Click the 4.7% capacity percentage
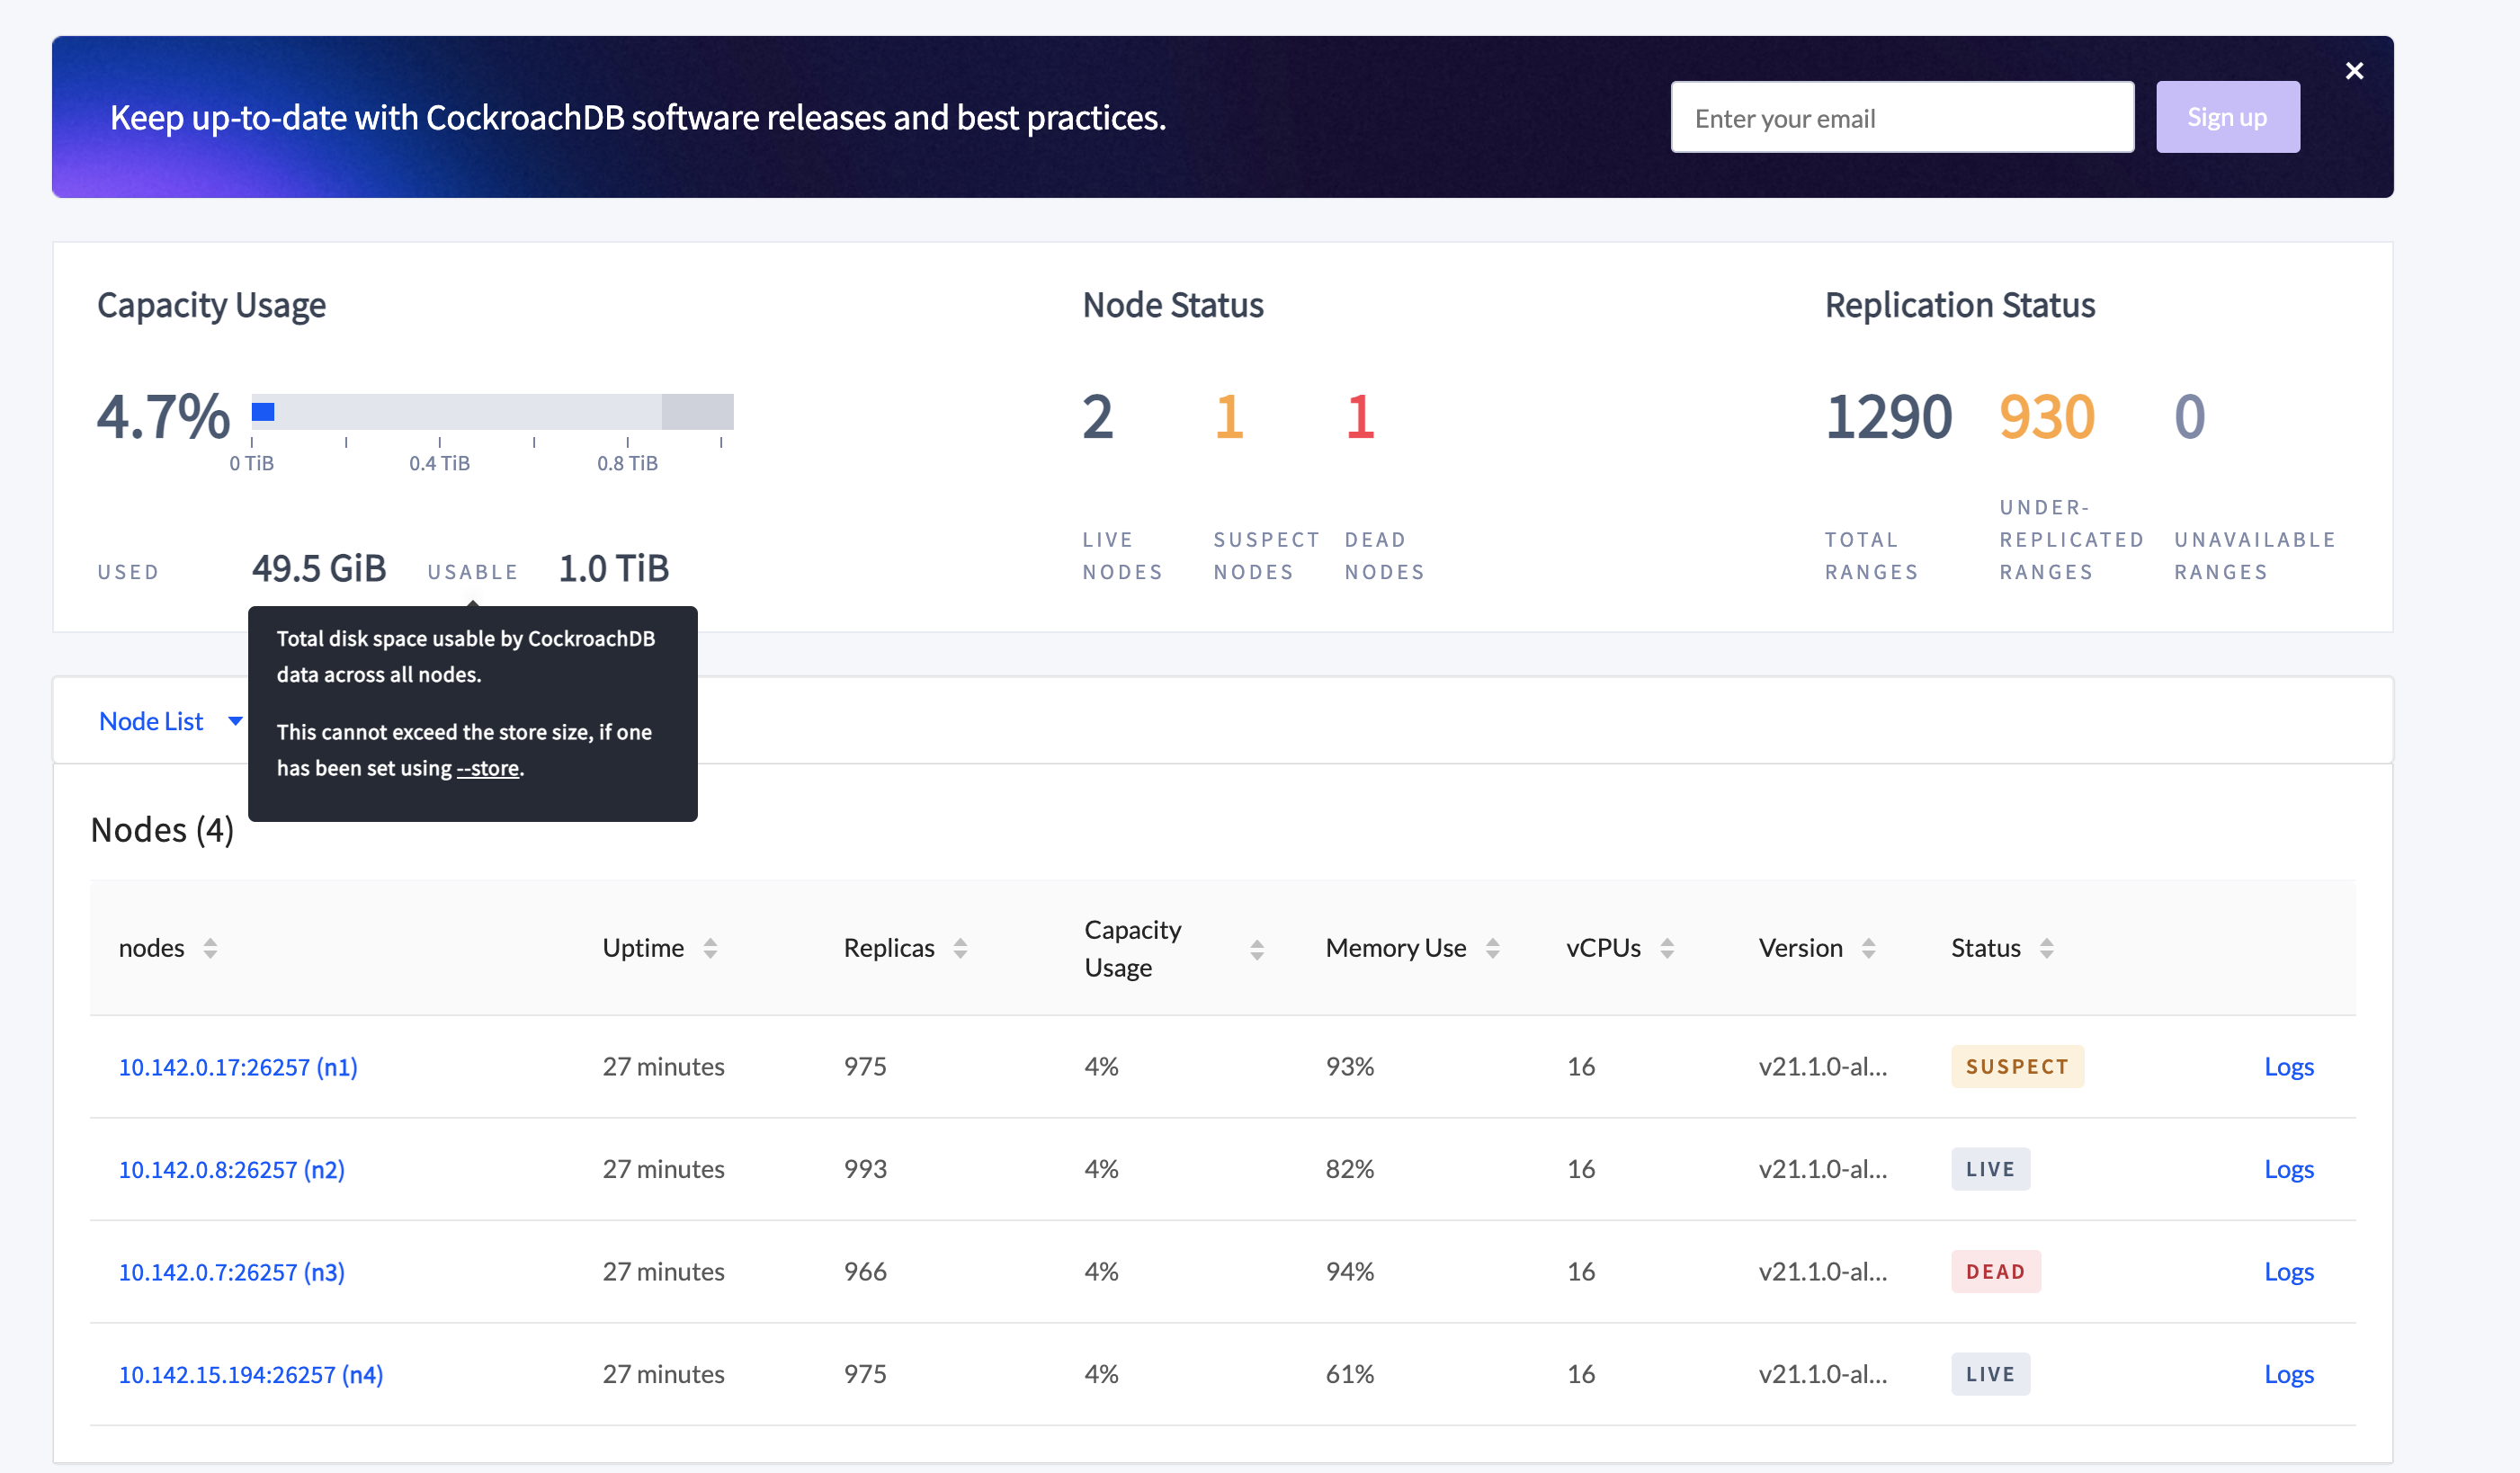Viewport: 2520px width, 1473px height. point(163,417)
